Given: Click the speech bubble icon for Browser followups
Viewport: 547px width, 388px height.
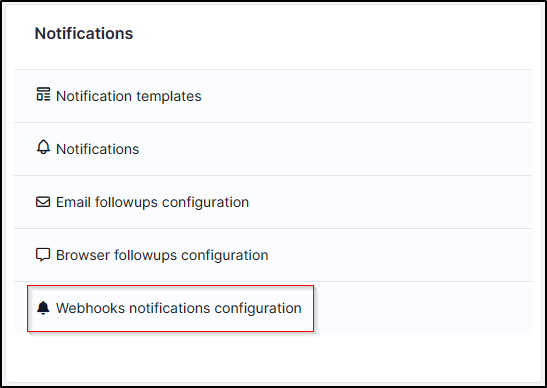Looking at the screenshot, I should pyautogui.click(x=43, y=255).
